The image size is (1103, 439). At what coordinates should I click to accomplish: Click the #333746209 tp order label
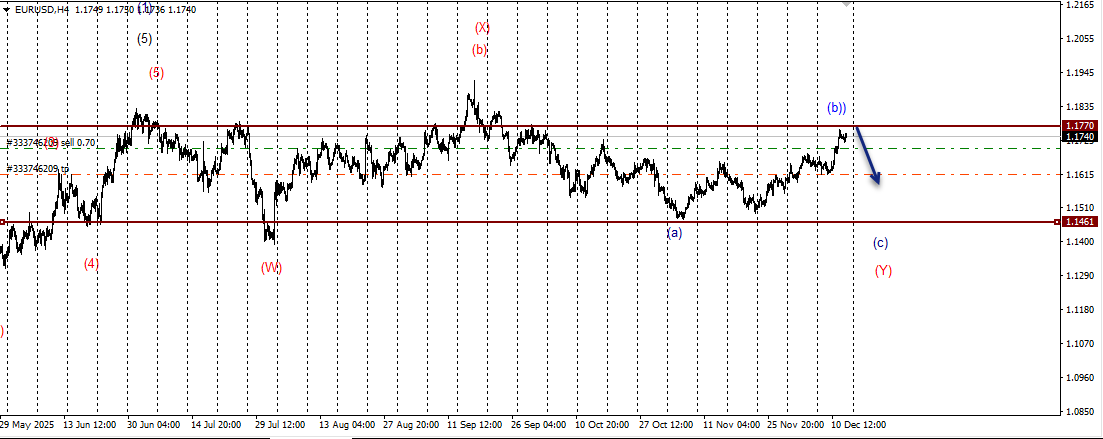click(38, 169)
